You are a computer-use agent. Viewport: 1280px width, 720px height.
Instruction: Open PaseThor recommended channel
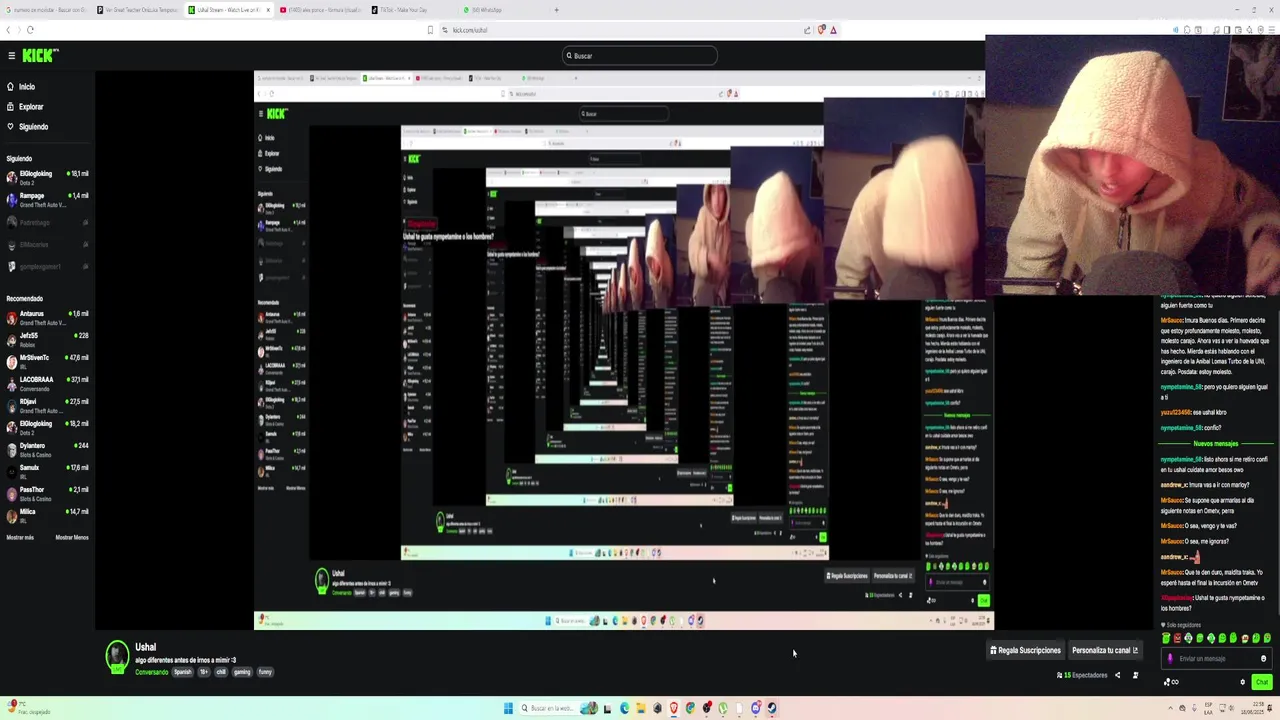click(x=47, y=493)
